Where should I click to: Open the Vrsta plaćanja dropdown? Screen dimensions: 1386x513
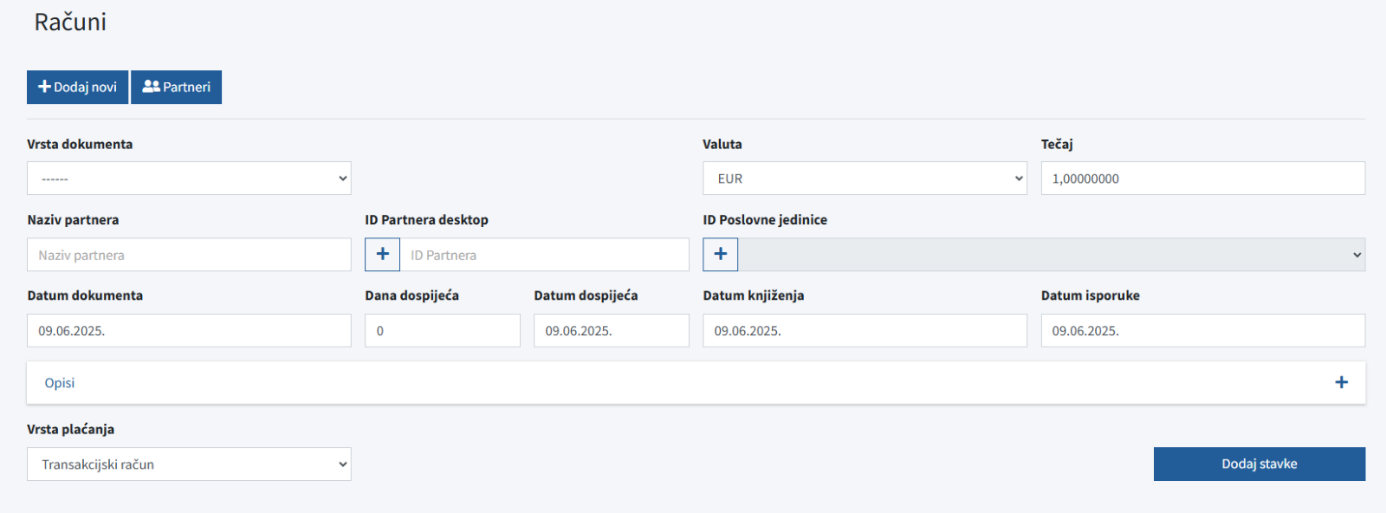tap(189, 464)
